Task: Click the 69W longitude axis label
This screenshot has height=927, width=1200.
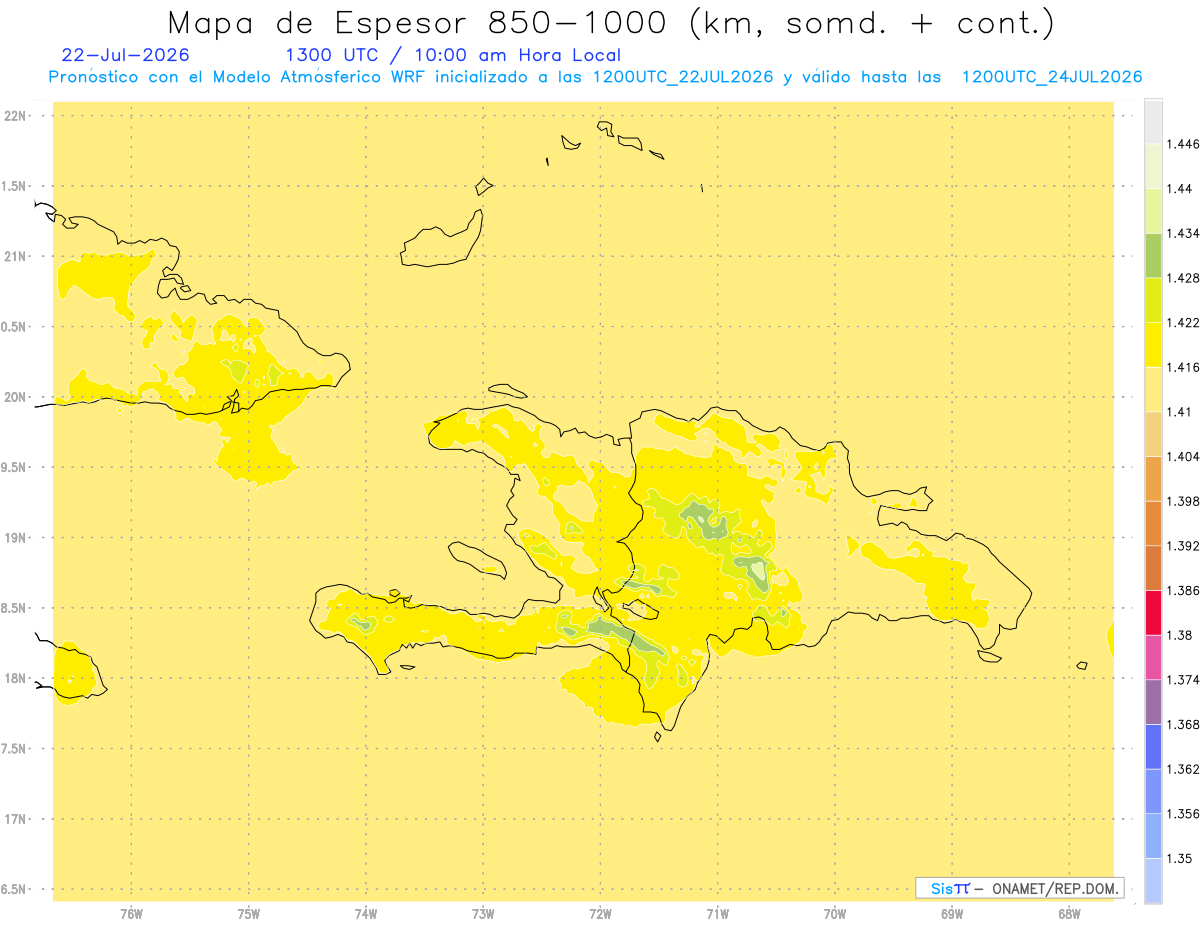Action: coord(952,913)
